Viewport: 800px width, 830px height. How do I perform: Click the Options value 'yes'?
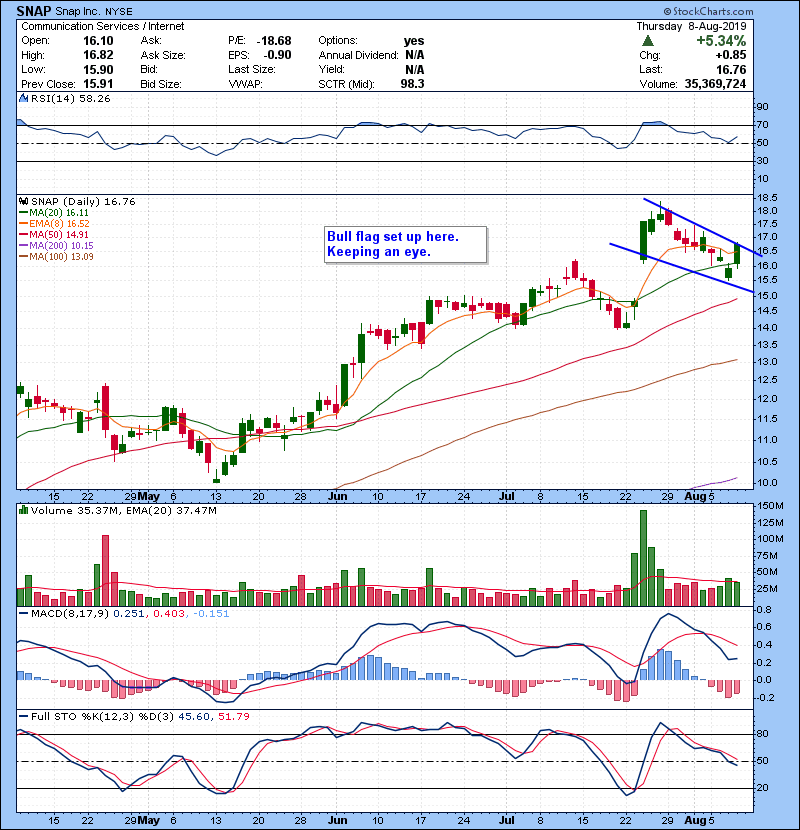coord(414,41)
